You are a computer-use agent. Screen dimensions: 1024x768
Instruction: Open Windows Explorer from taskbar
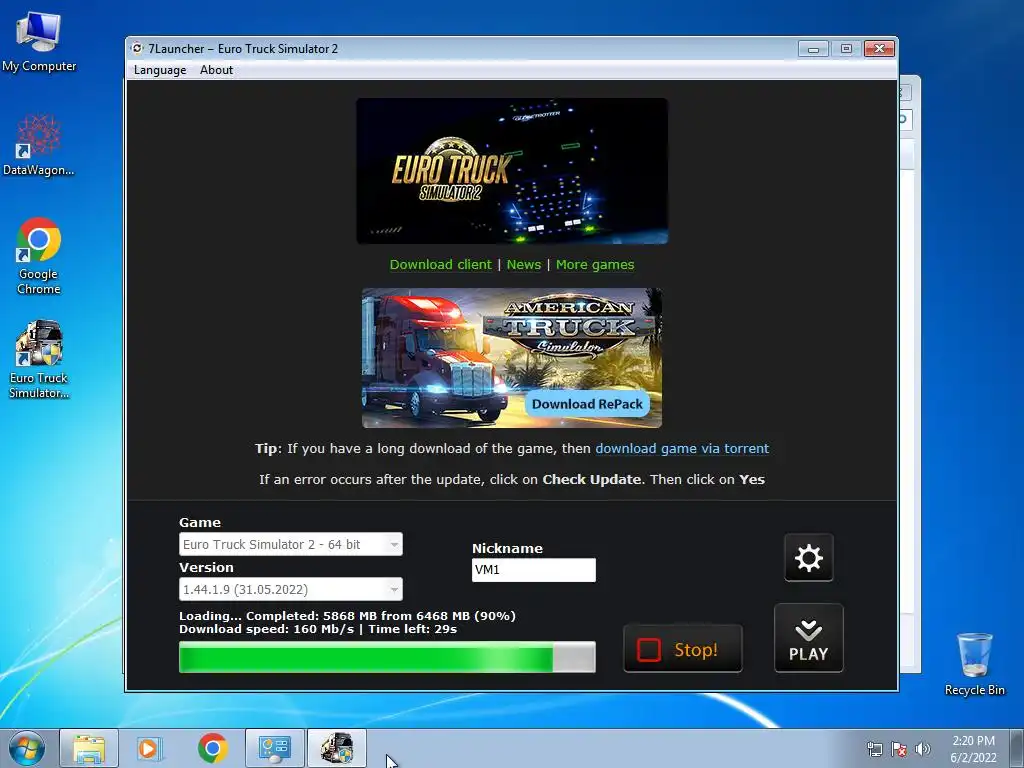(89, 748)
